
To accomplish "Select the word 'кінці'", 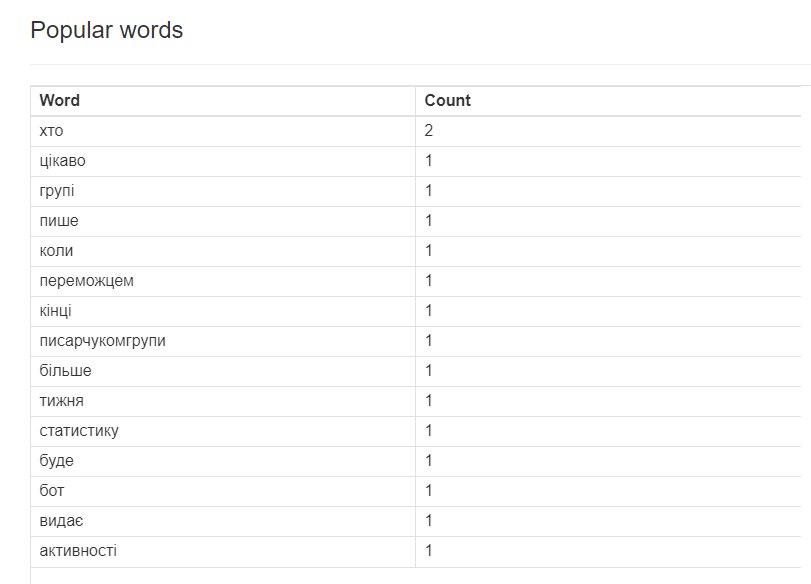I will 55,311.
